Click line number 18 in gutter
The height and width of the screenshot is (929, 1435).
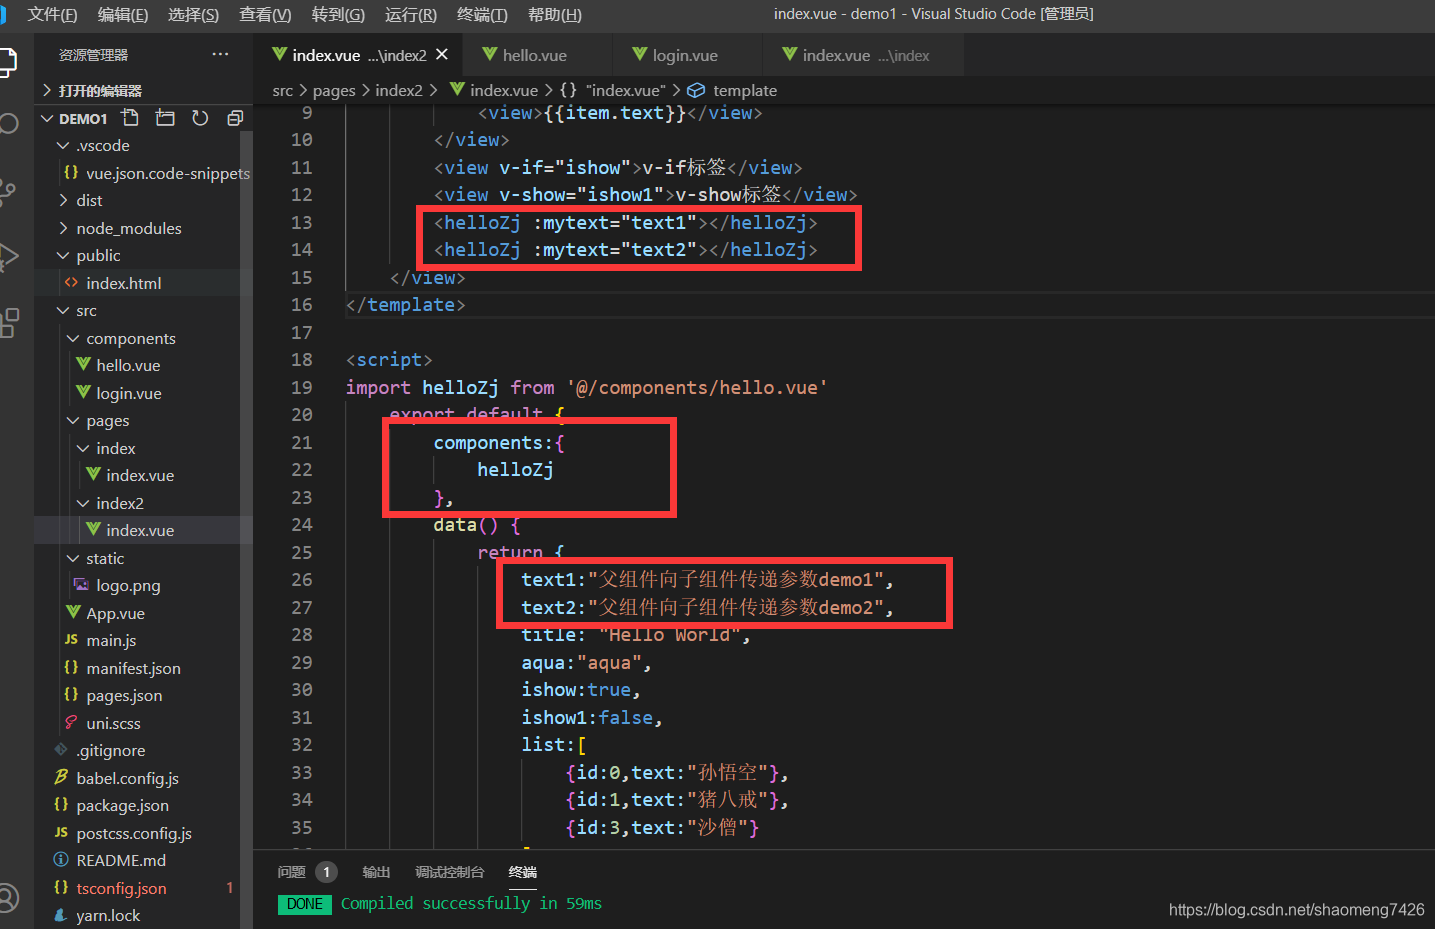point(302,359)
